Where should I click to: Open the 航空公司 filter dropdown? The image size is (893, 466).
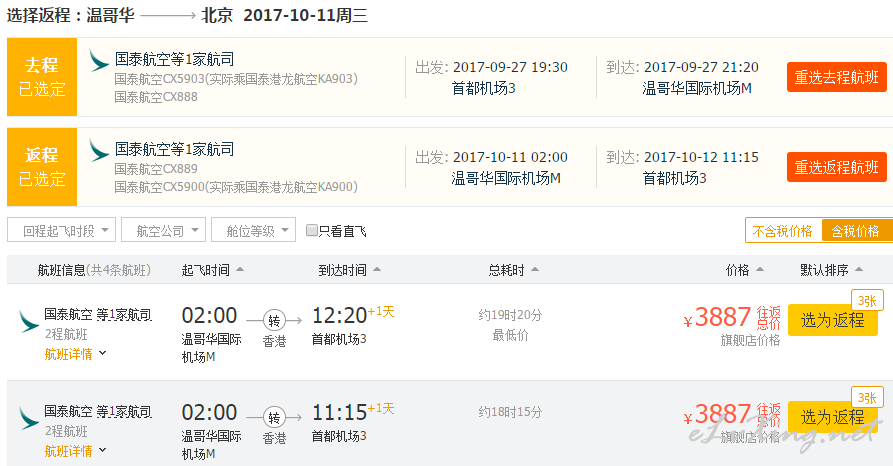tap(163, 230)
